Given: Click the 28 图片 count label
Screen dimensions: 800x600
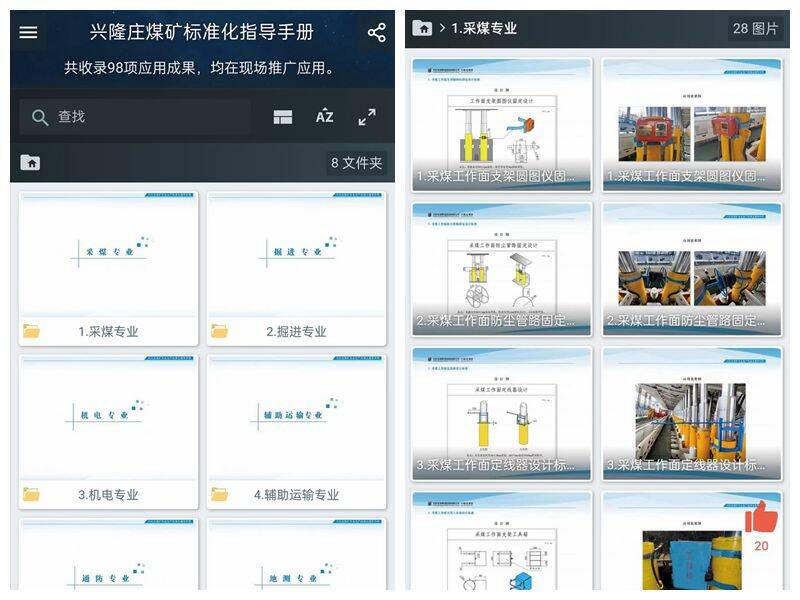Looking at the screenshot, I should click(755, 28).
